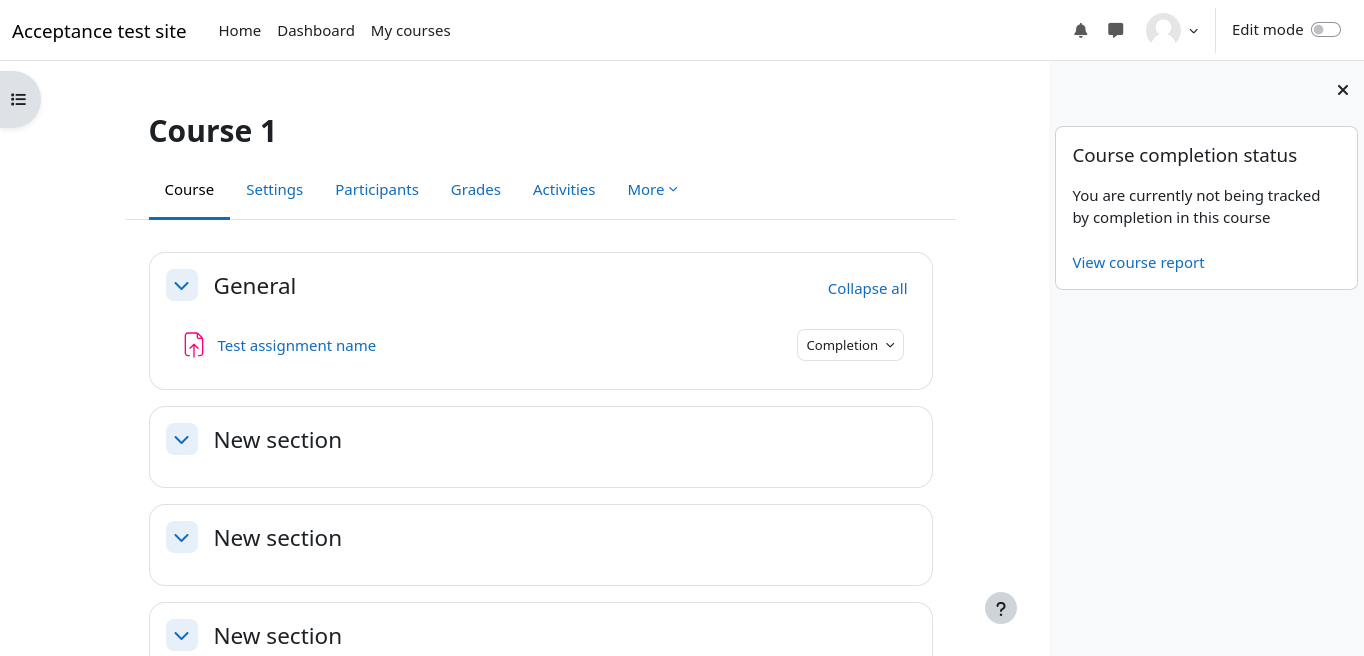Open the messaging drawer chat icon
1364x656 pixels.
1116,31
